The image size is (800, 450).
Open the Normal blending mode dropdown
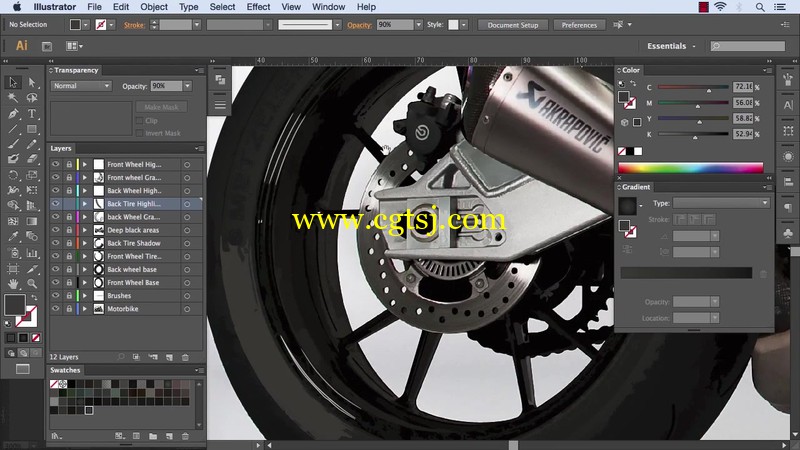(x=81, y=86)
